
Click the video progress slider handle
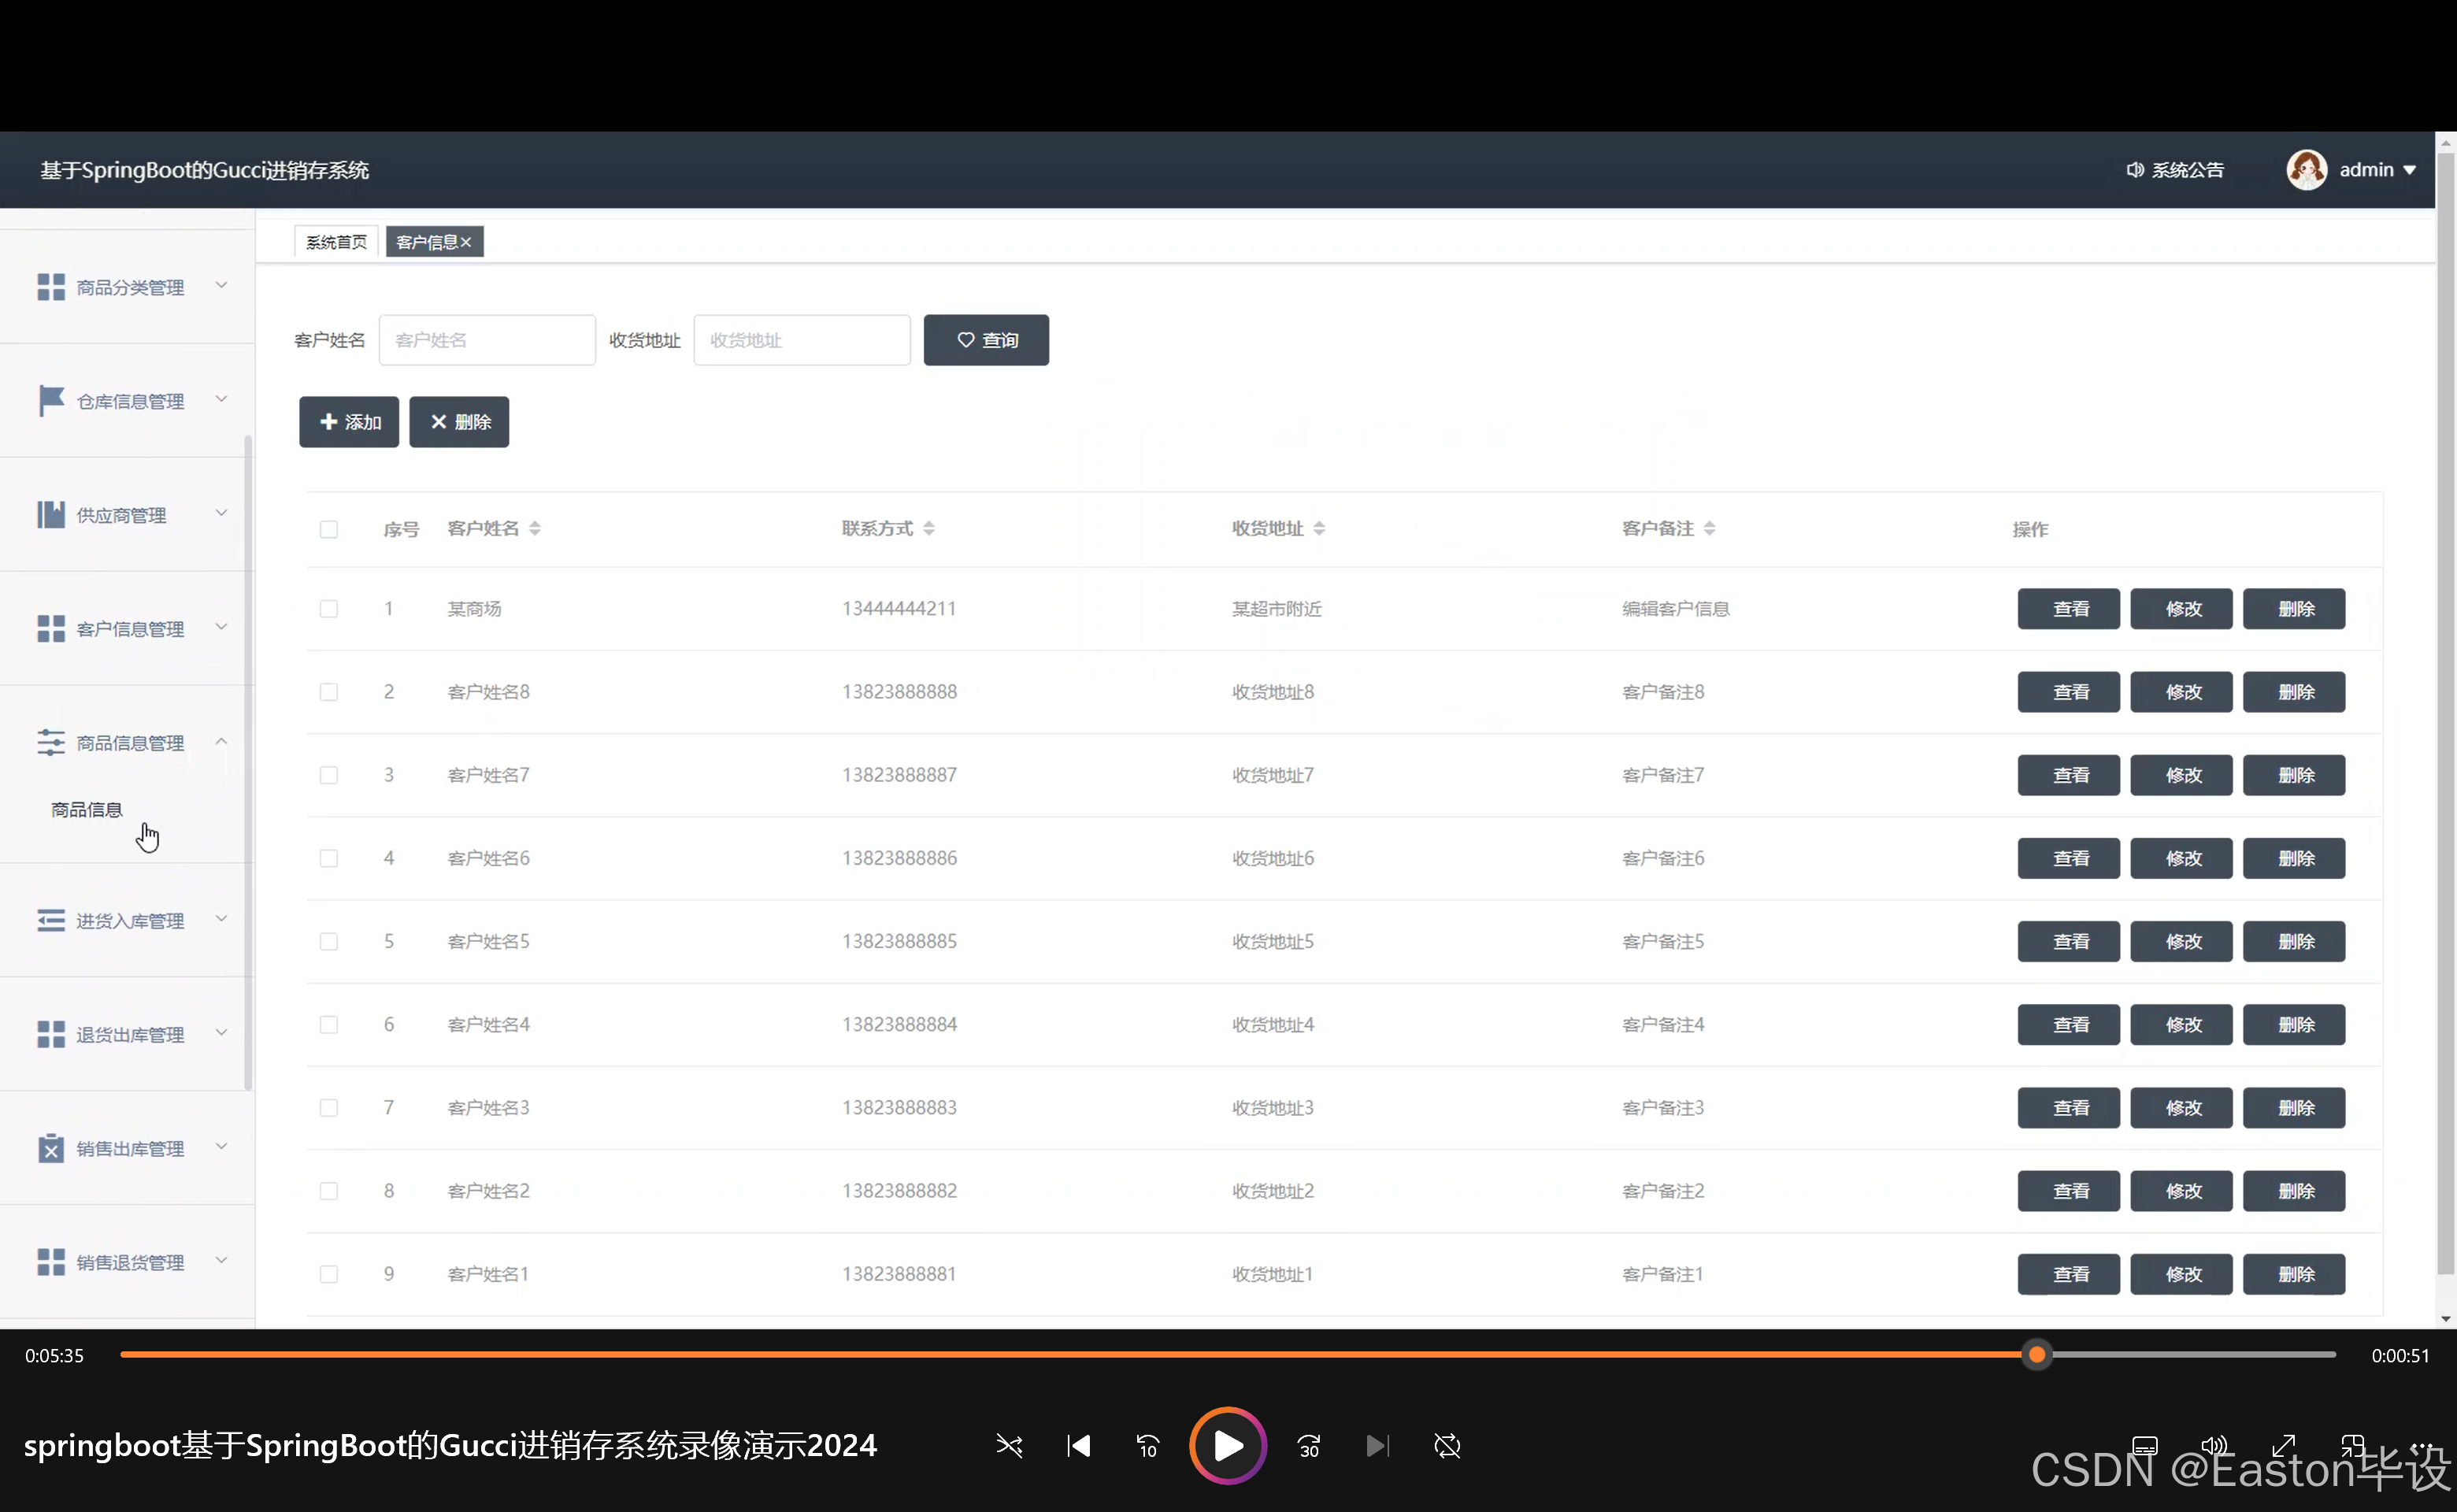pyautogui.click(x=2036, y=1355)
